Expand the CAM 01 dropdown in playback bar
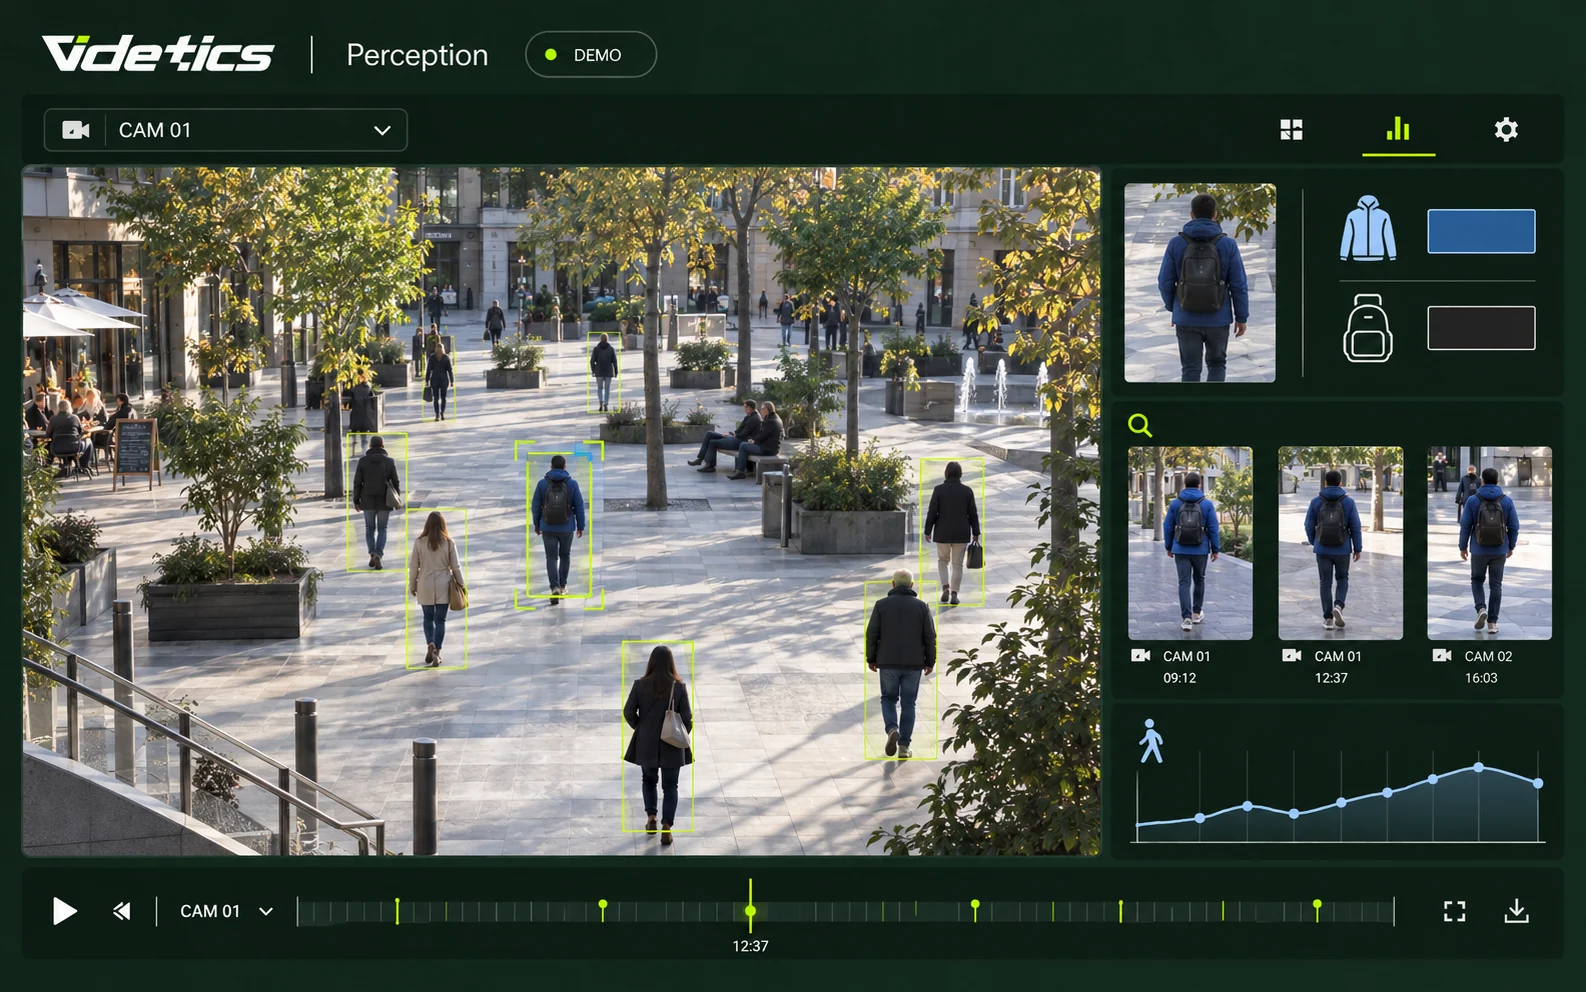 point(226,911)
